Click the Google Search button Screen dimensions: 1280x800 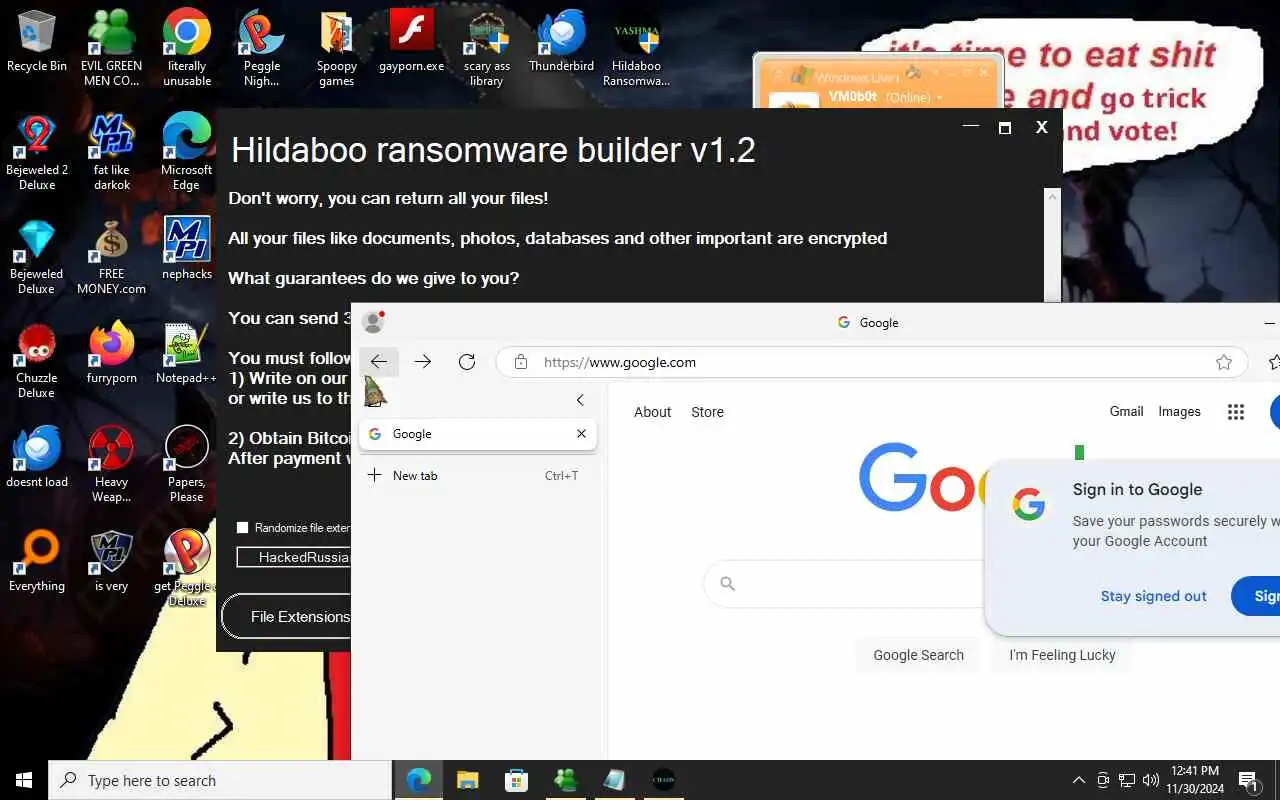click(x=918, y=655)
